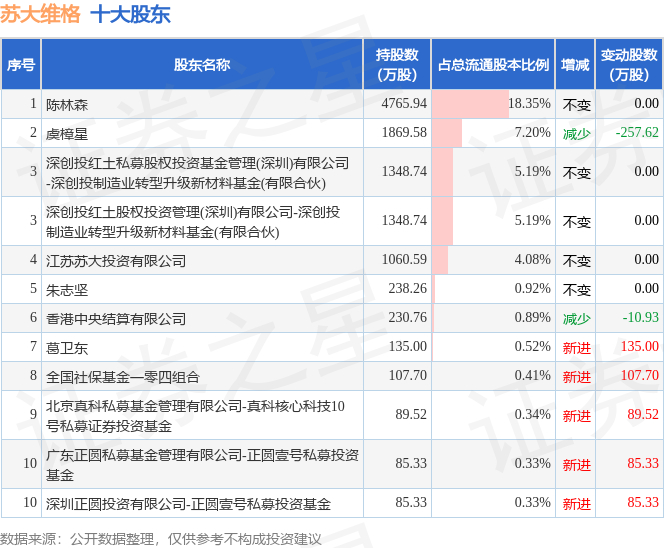Viewport: 664px width, 548px height.
Task: Click 新进 in the 深圳正圆 row
Action: point(576,504)
